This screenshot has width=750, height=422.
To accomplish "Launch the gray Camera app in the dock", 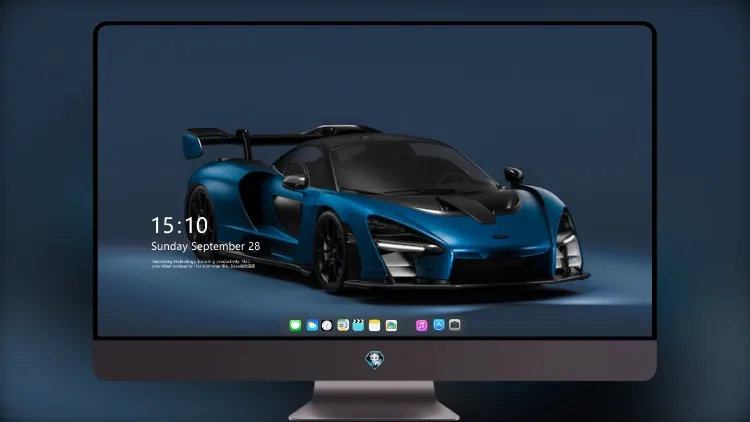I will pos(455,325).
